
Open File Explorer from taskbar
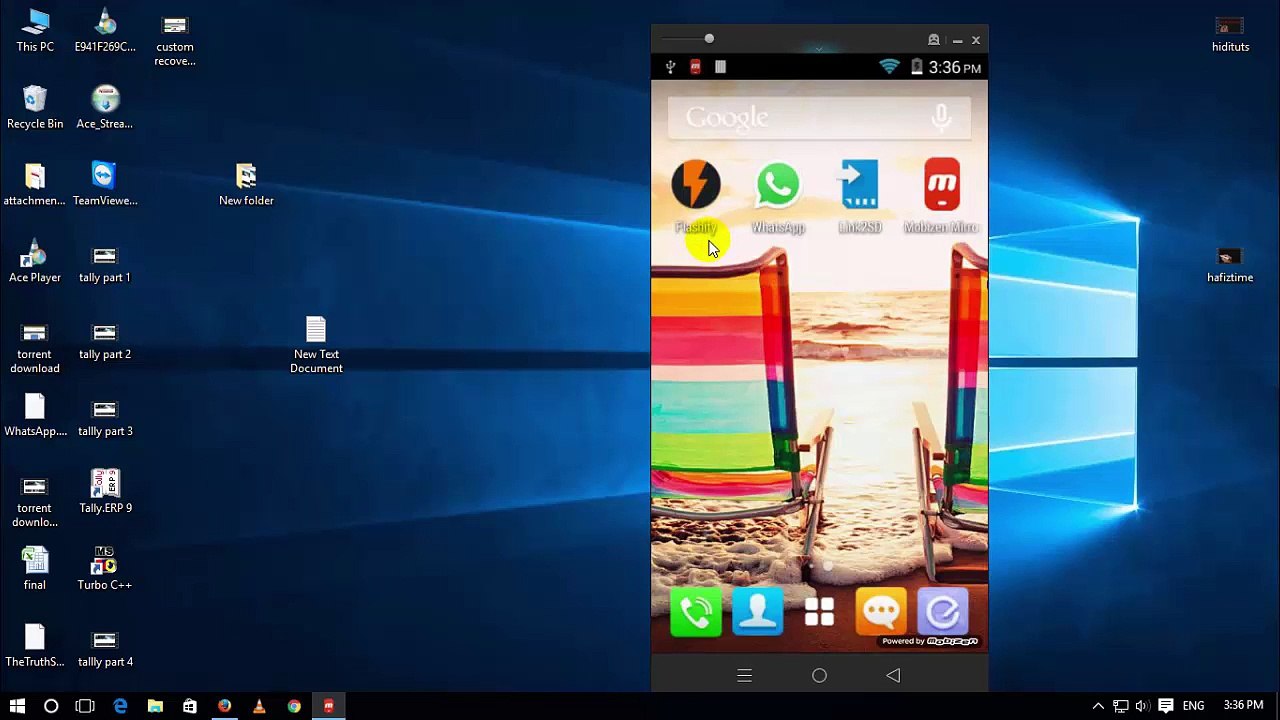155,706
